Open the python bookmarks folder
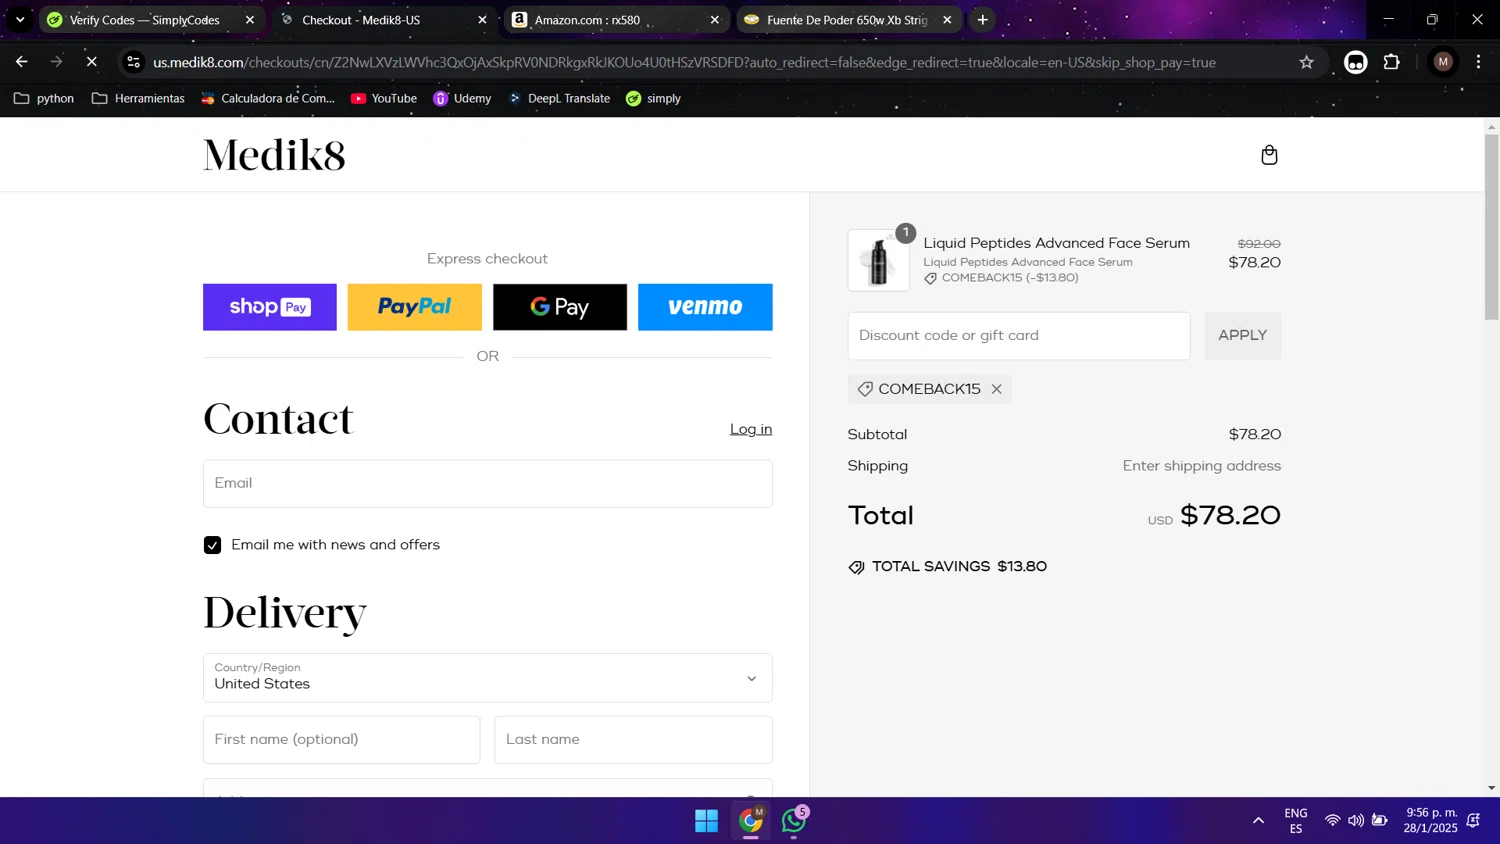 [x=44, y=98]
